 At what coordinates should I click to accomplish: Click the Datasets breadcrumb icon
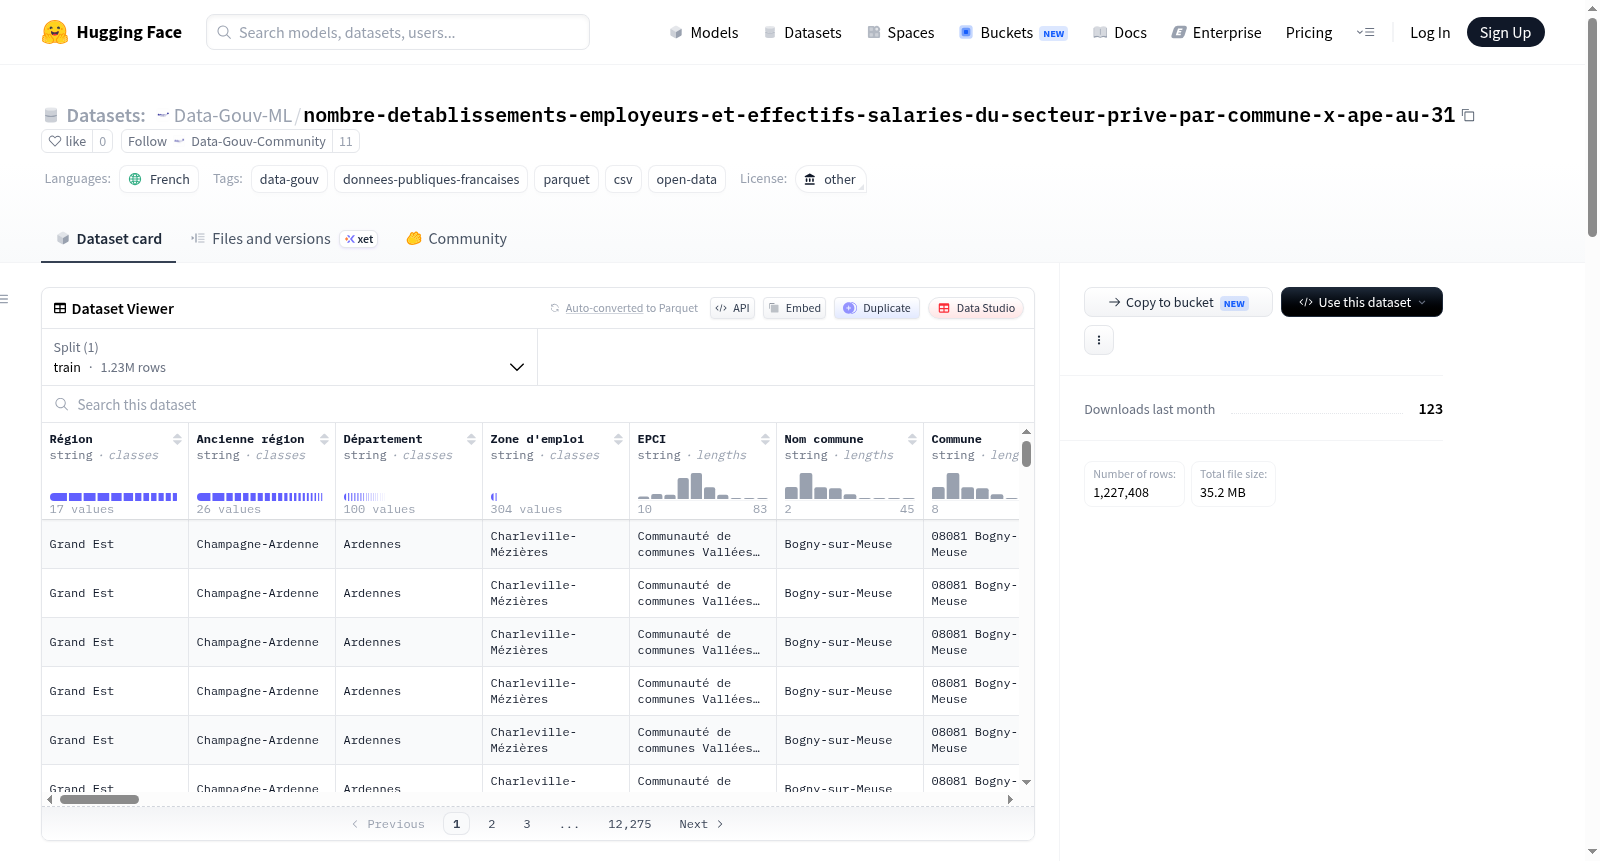(51, 115)
